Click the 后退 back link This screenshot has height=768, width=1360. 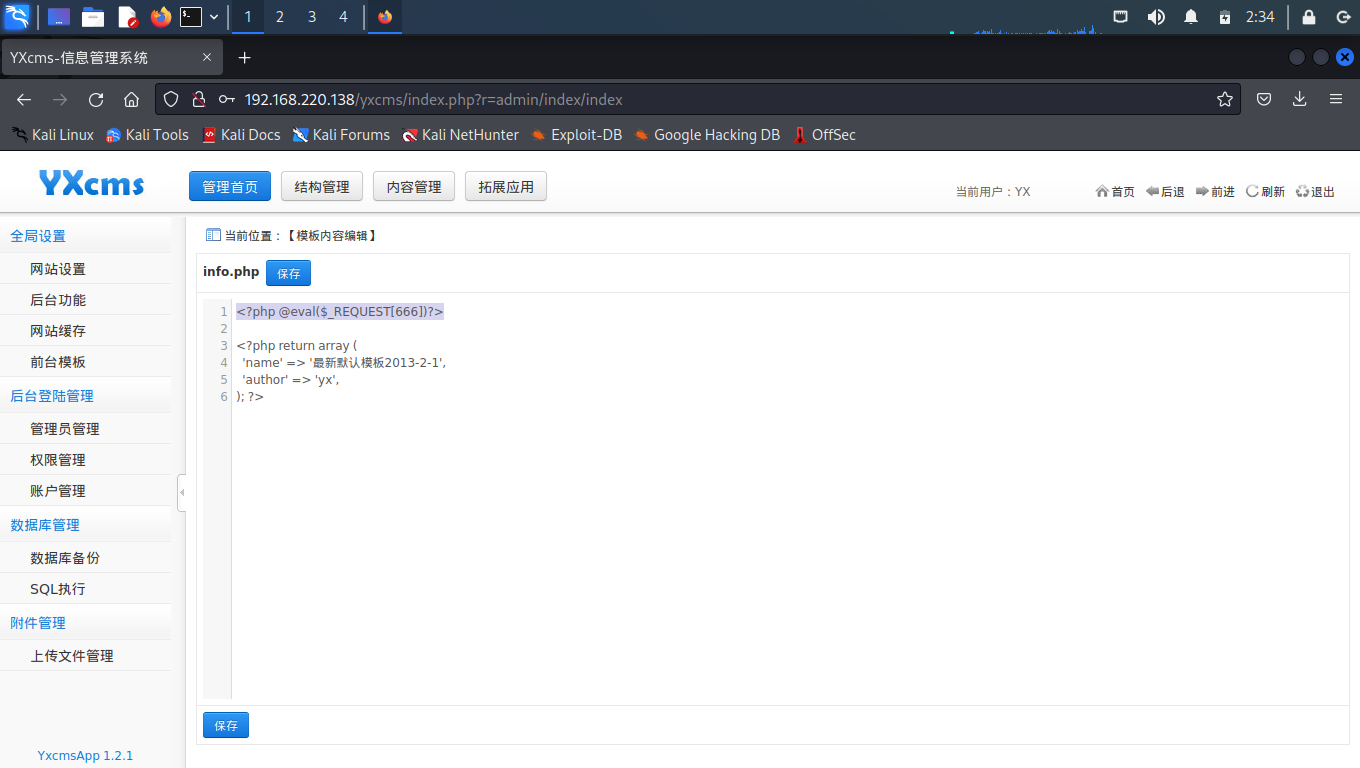point(1165,192)
